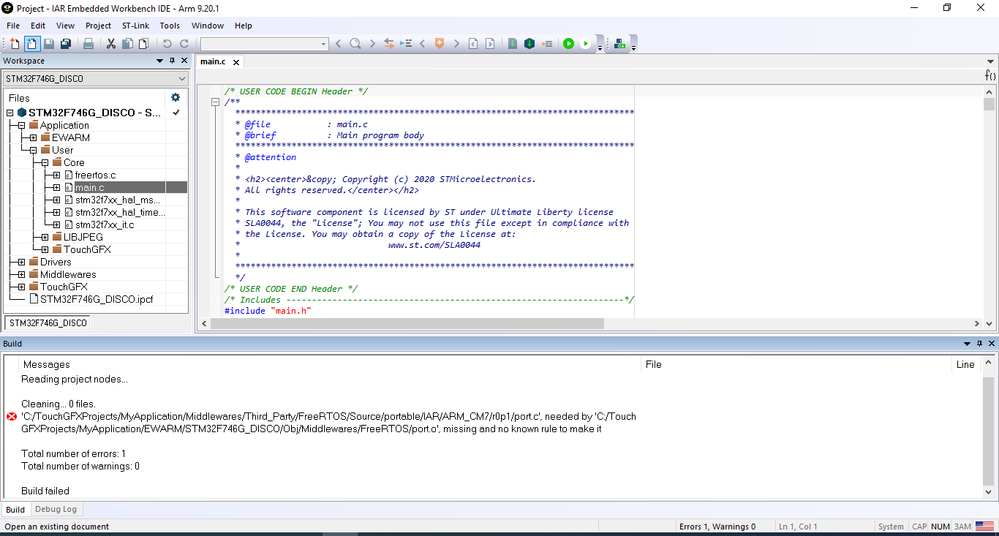Expand the freertos.c file node
The height and width of the screenshot is (536, 999).
click(x=56, y=175)
